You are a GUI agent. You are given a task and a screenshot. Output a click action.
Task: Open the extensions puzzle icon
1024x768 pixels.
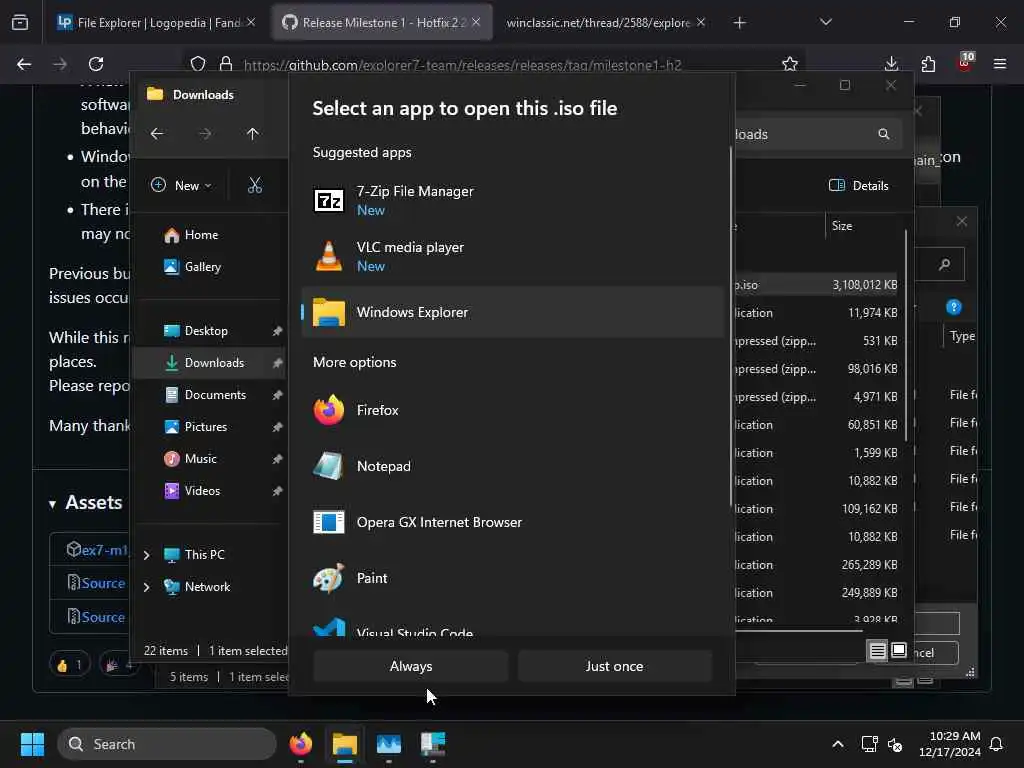click(x=928, y=64)
